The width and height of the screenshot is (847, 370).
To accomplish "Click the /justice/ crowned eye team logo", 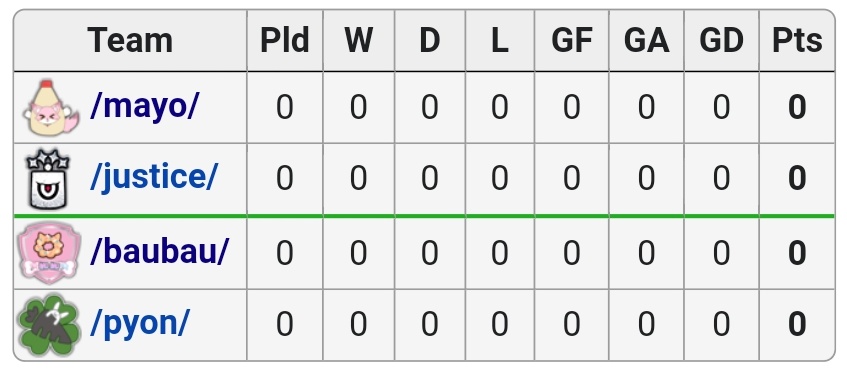I will (x=48, y=179).
